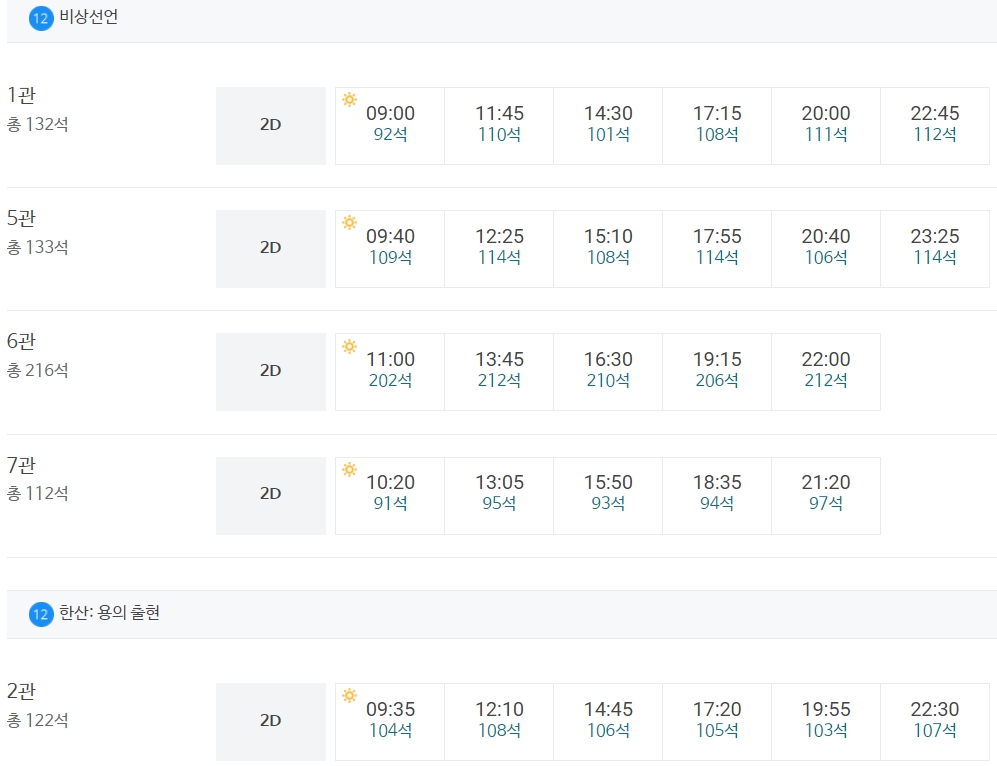The image size is (997, 766).
Task: Open the 한산: 용의 출현 movie title
Action: point(109,613)
